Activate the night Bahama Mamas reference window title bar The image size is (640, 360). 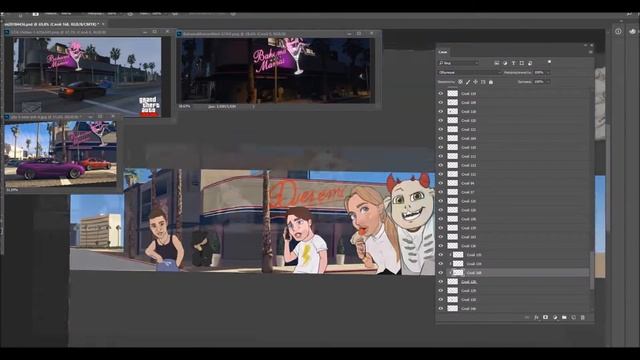click(261, 34)
